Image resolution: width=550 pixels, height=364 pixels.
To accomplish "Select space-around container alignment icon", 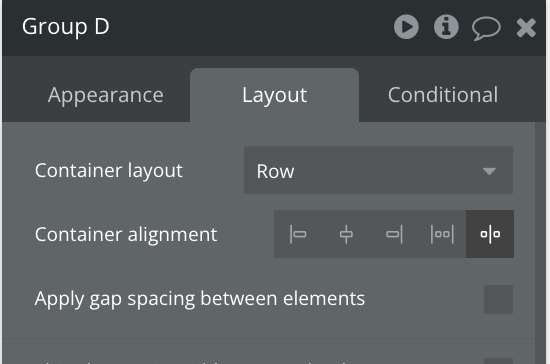I will 490,234.
